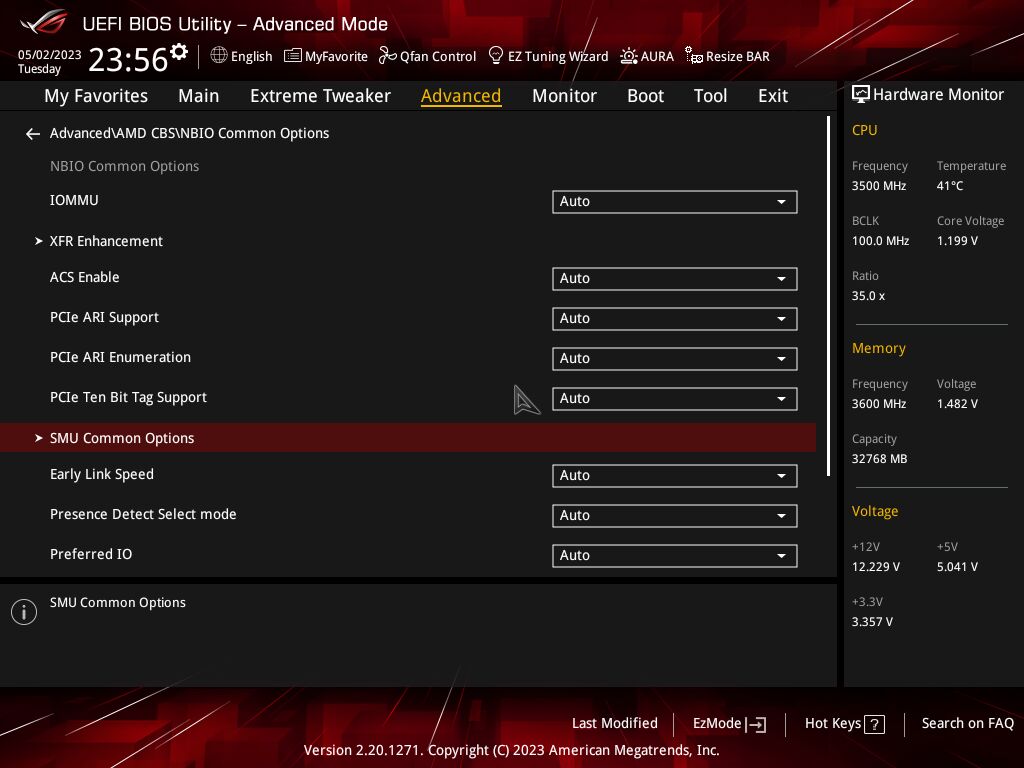
Task: Click the +3.3V value 3.357 V
Action: coord(872,622)
